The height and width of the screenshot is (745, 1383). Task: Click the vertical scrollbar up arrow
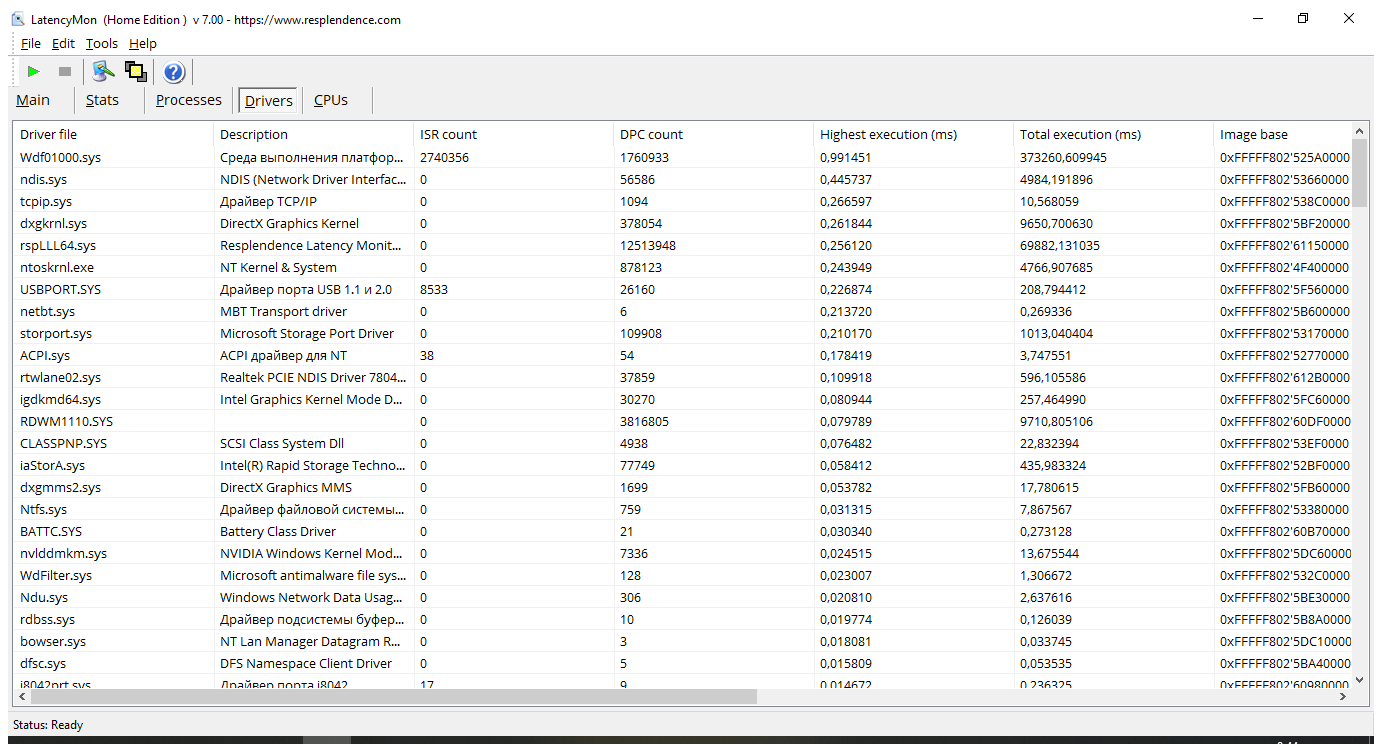pos(1359,130)
